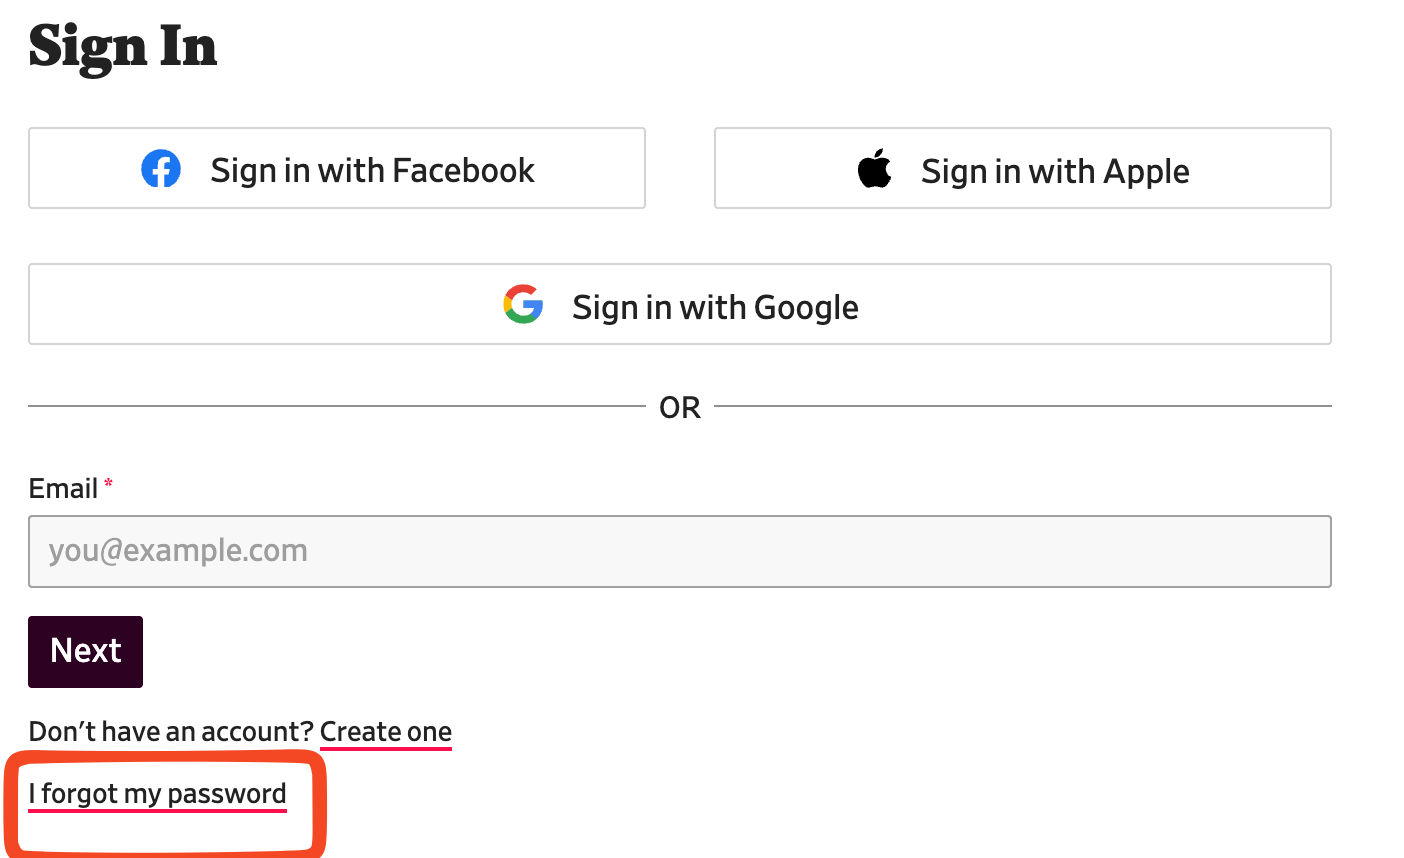Click the pink underline beneath Create one
Screen dimensions: 1404x858
386,749
